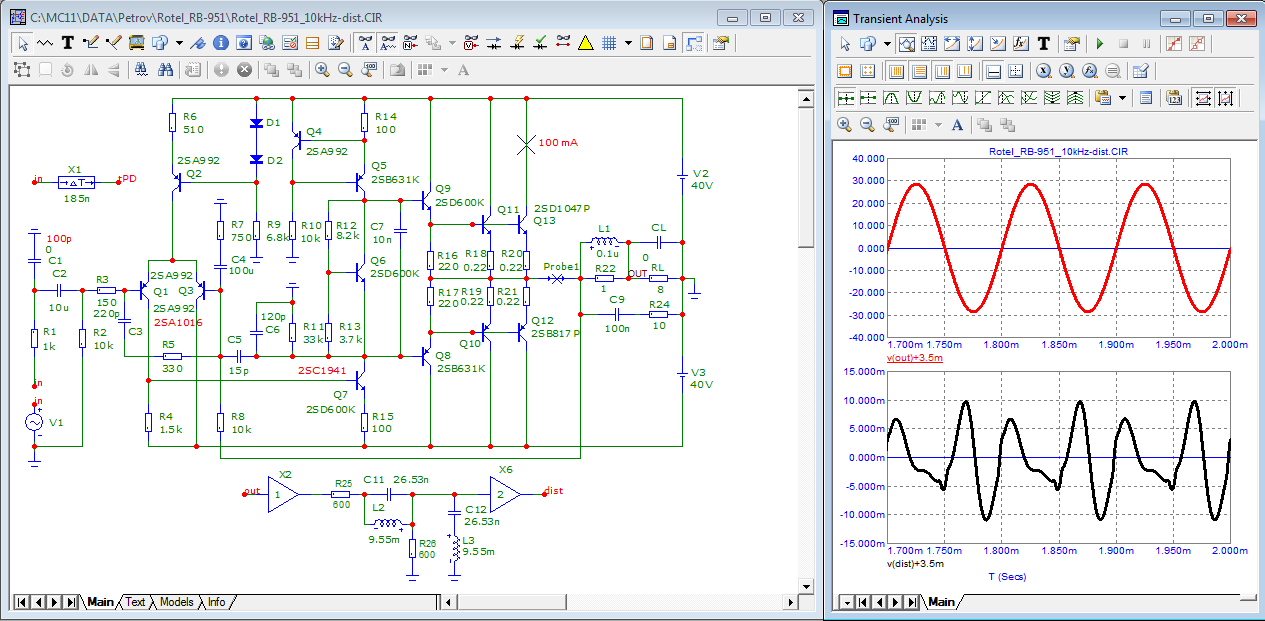Viewport: 1265px width, 621px height.
Task: Click the Peak function icon in Transient toolbar
Action: pos(891,98)
